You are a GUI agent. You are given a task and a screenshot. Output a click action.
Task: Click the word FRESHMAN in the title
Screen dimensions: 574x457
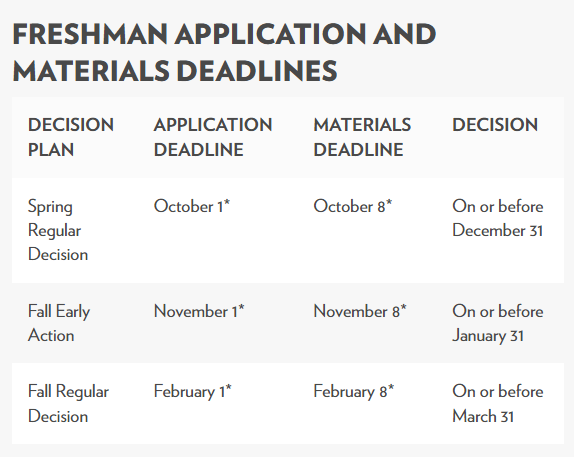point(90,34)
